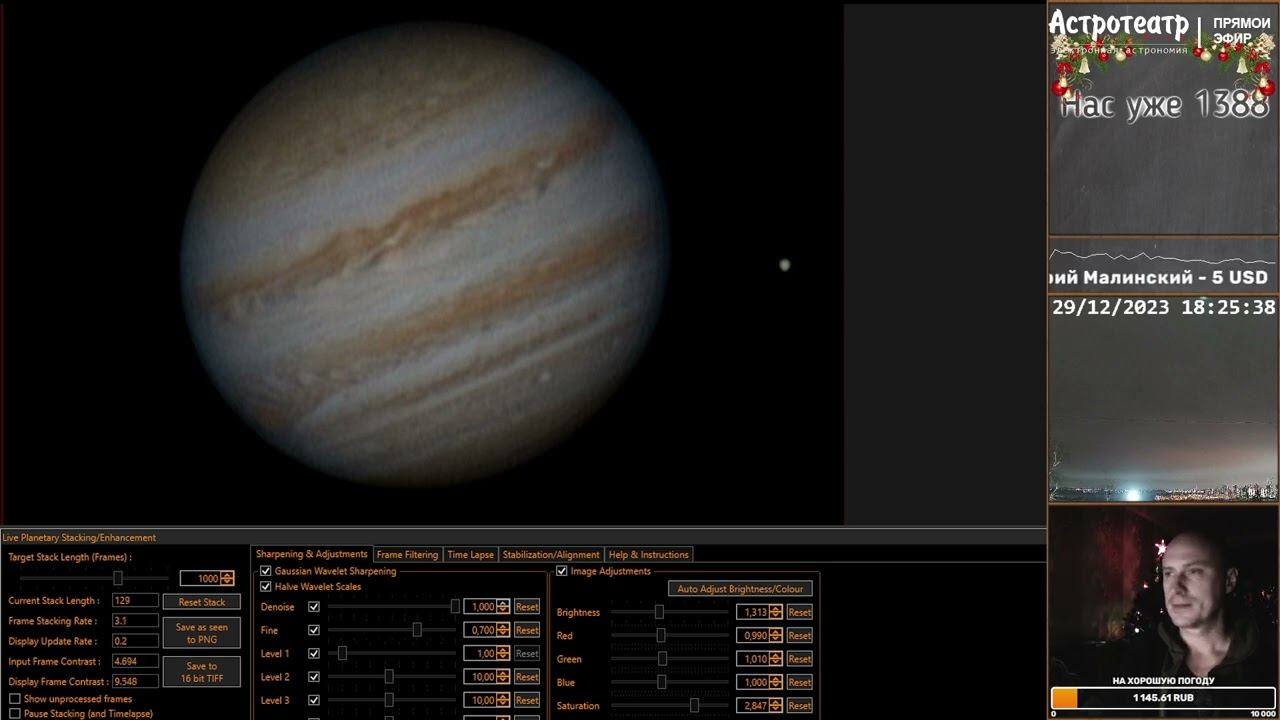Screen dimensions: 1280x720
Task: Click the Blue value spinner arrows
Action: (775, 682)
